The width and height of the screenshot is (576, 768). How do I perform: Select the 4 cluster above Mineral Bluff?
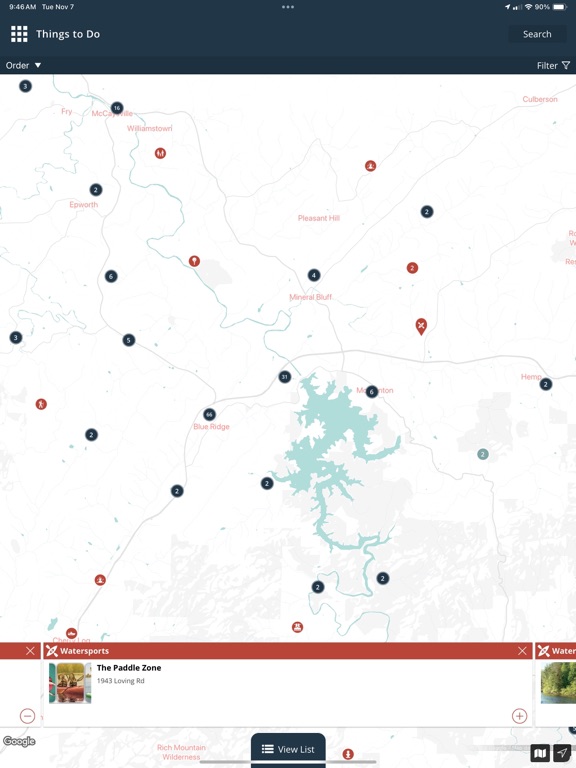tap(314, 275)
